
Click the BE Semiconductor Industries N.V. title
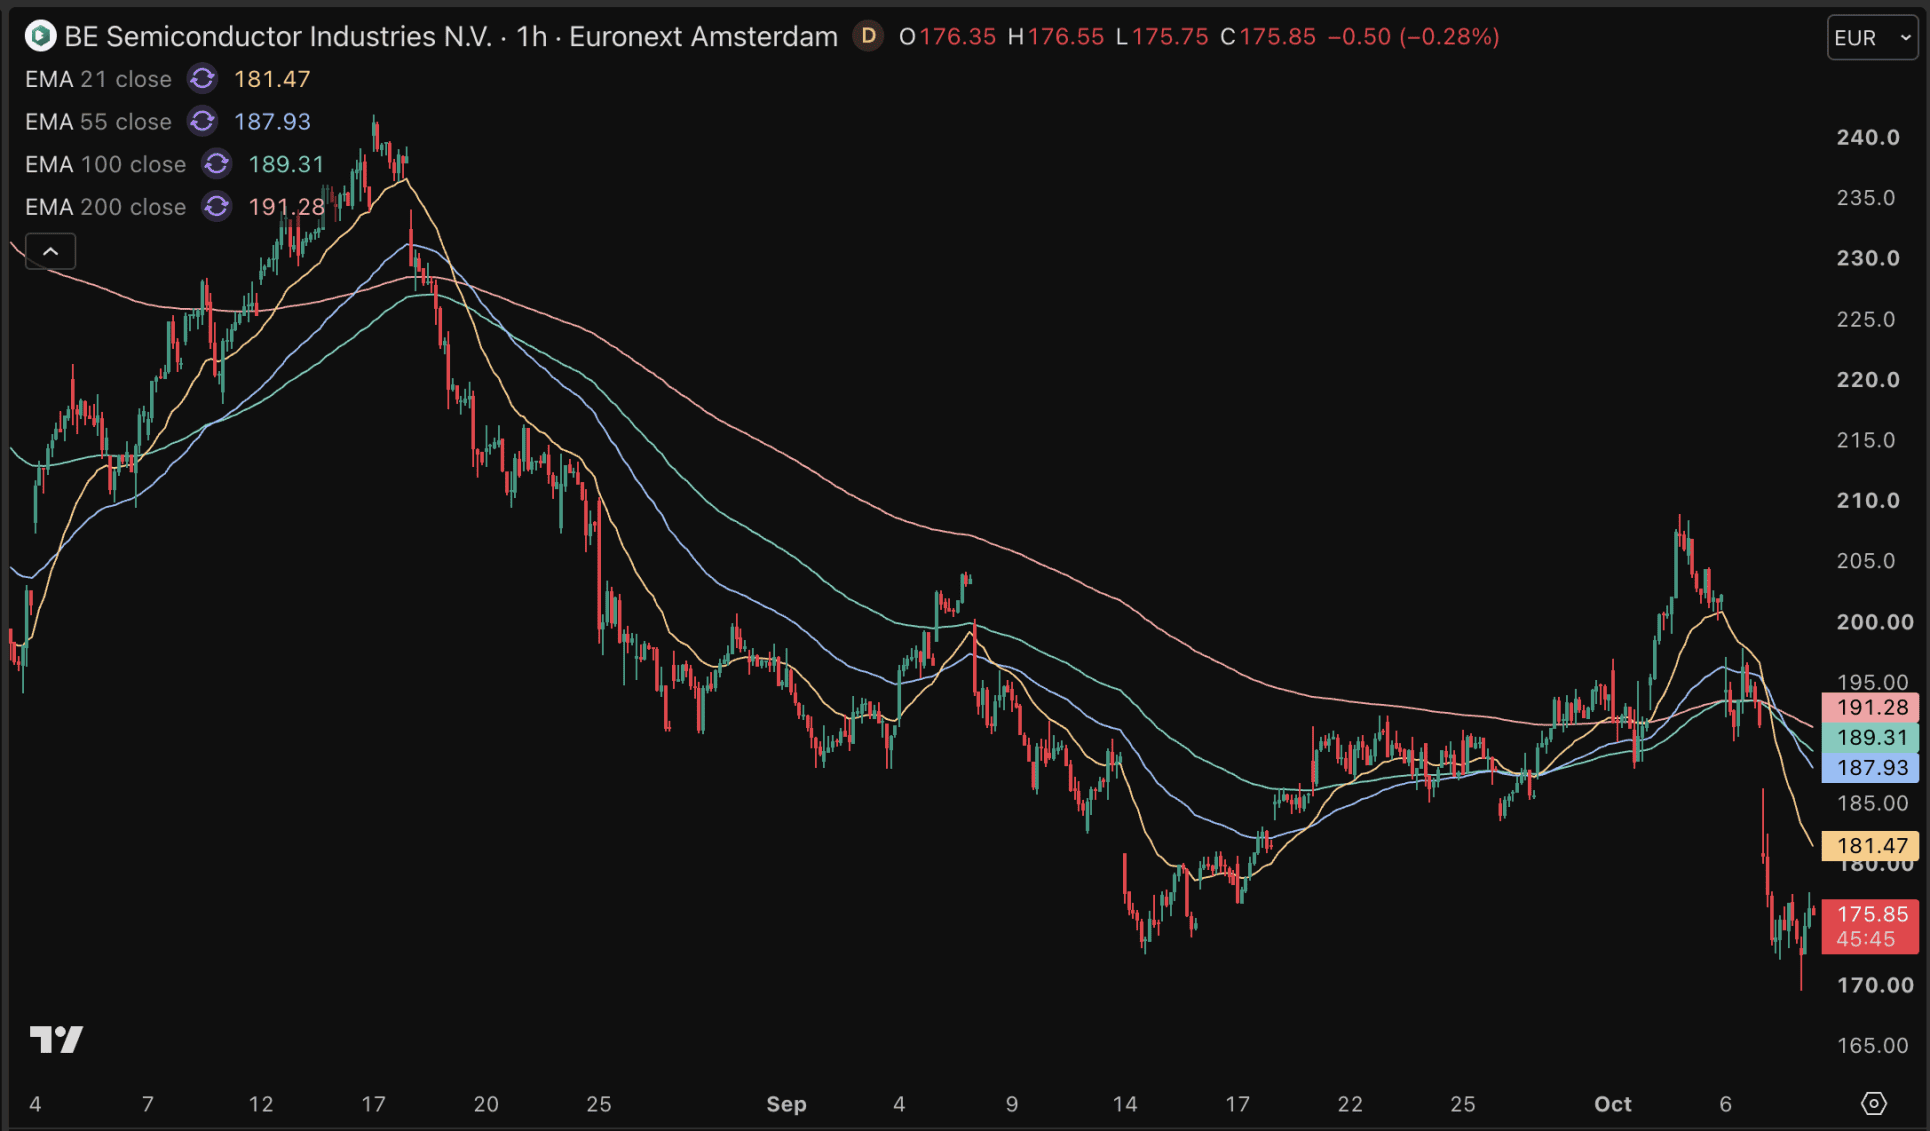coord(278,37)
